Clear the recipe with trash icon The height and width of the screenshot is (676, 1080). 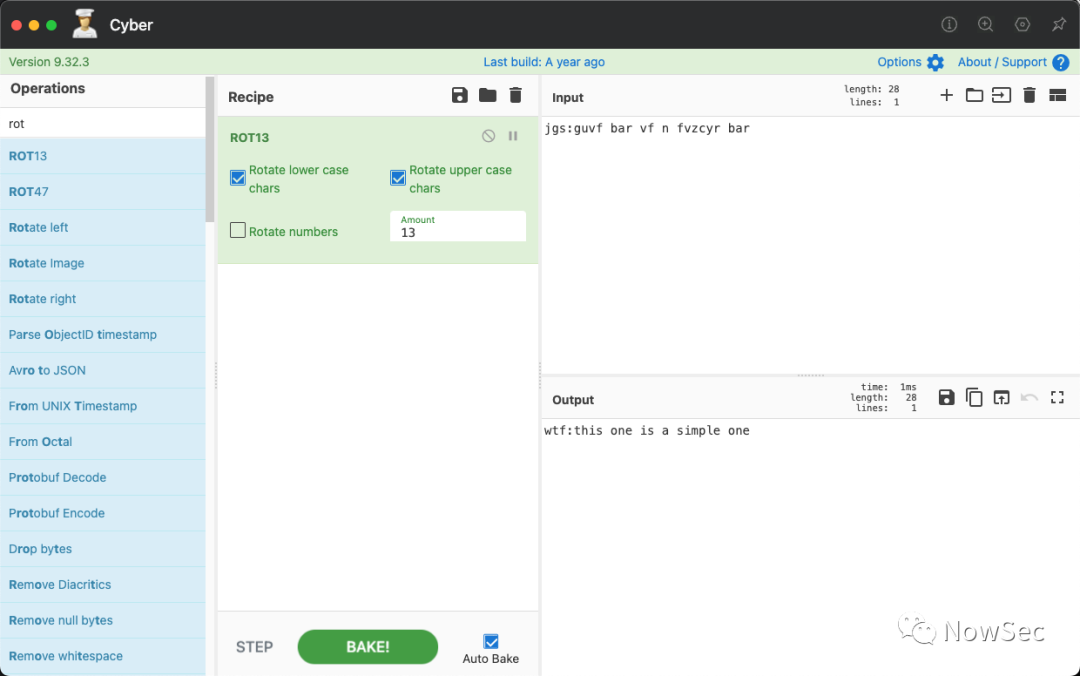515,95
